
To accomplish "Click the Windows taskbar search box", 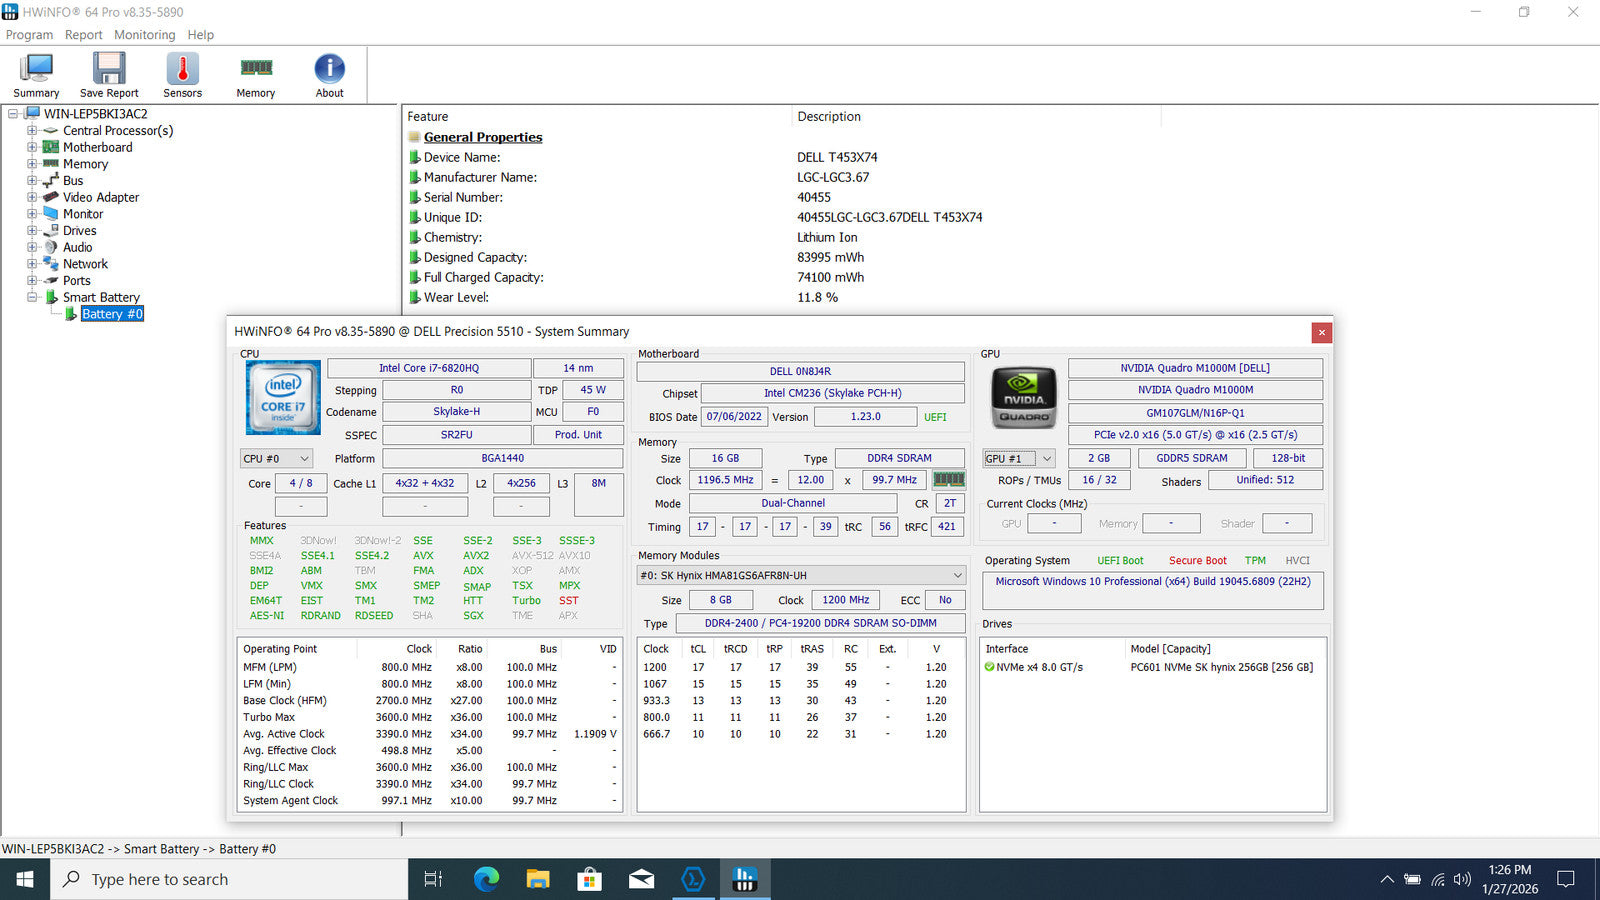I will pos(230,879).
